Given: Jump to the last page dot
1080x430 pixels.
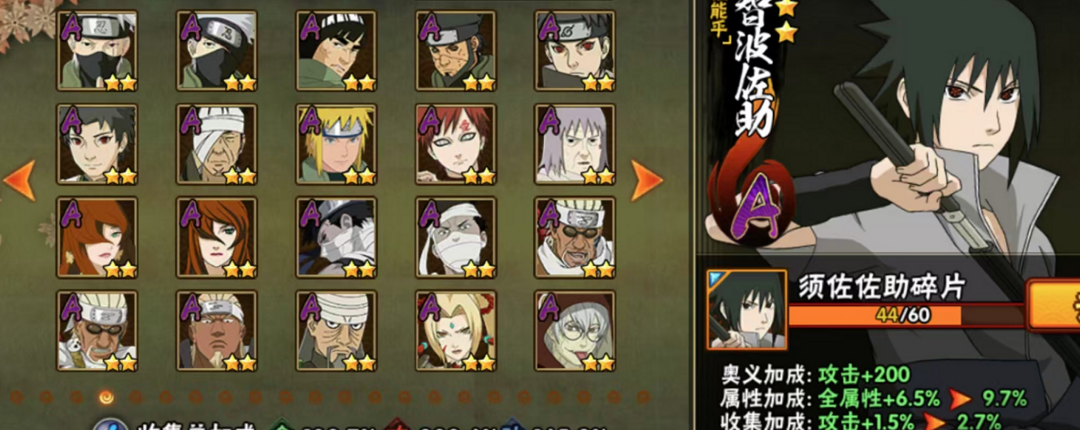Looking at the screenshot, I should (643, 397).
